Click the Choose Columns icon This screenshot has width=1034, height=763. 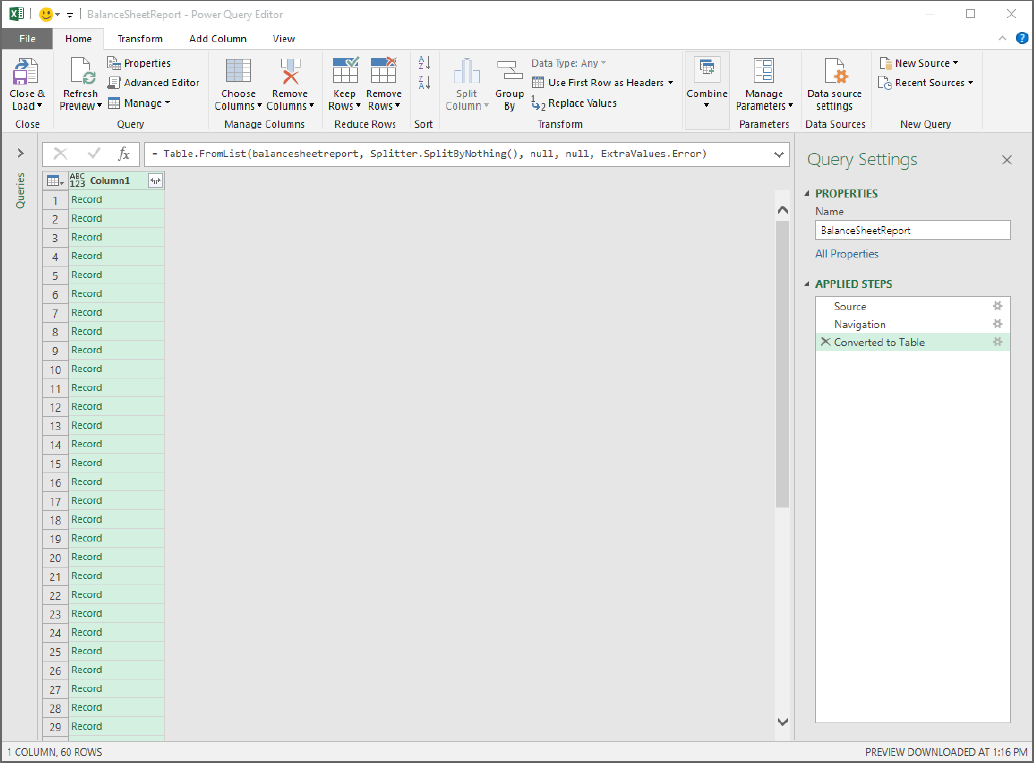pyautogui.click(x=238, y=72)
